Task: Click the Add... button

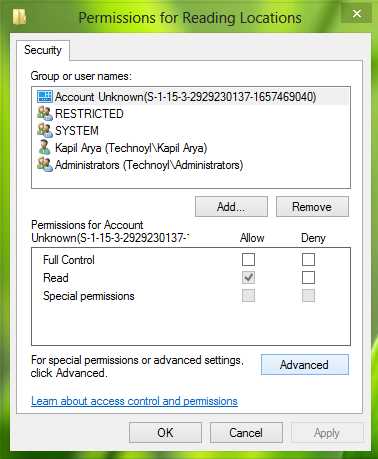Action: click(x=231, y=207)
